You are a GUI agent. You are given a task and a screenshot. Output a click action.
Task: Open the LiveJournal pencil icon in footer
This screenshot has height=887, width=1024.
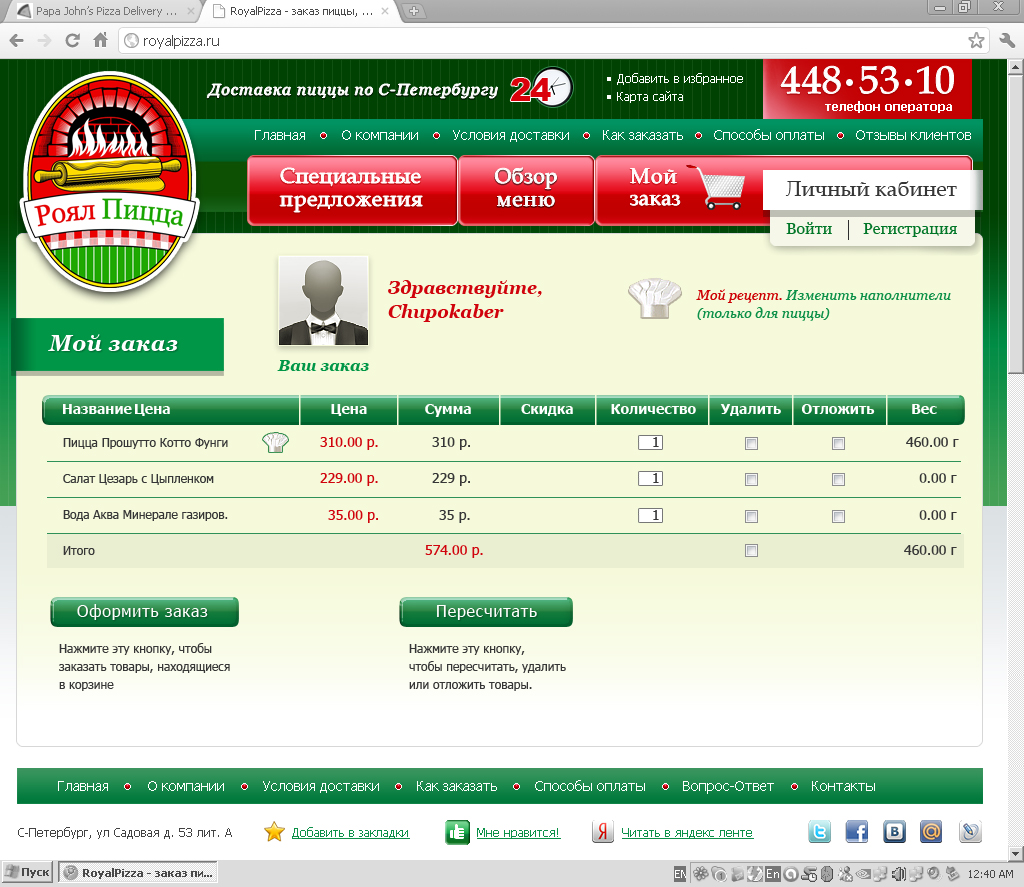(970, 831)
